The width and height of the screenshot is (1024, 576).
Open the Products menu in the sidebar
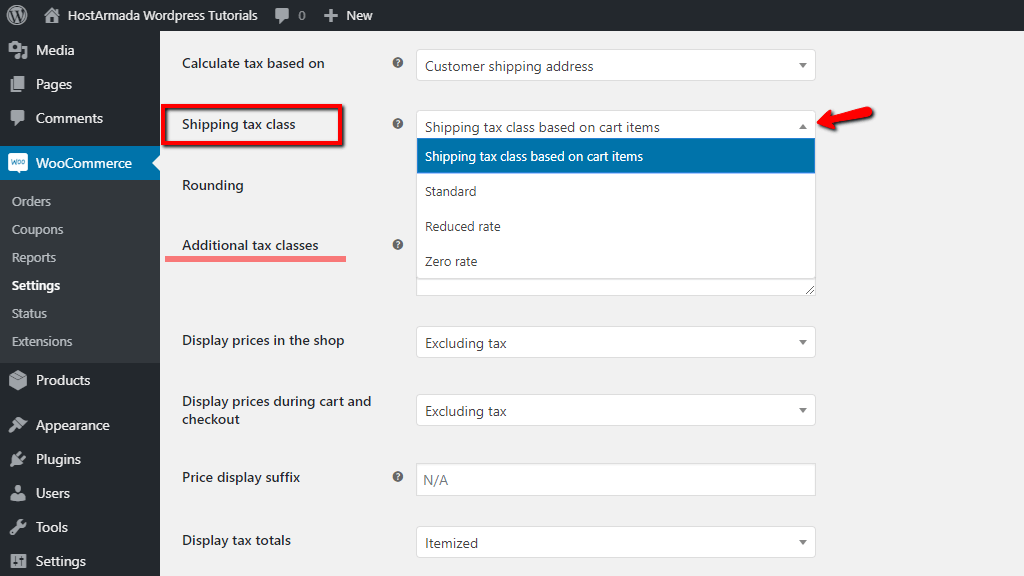pyautogui.click(x=62, y=380)
